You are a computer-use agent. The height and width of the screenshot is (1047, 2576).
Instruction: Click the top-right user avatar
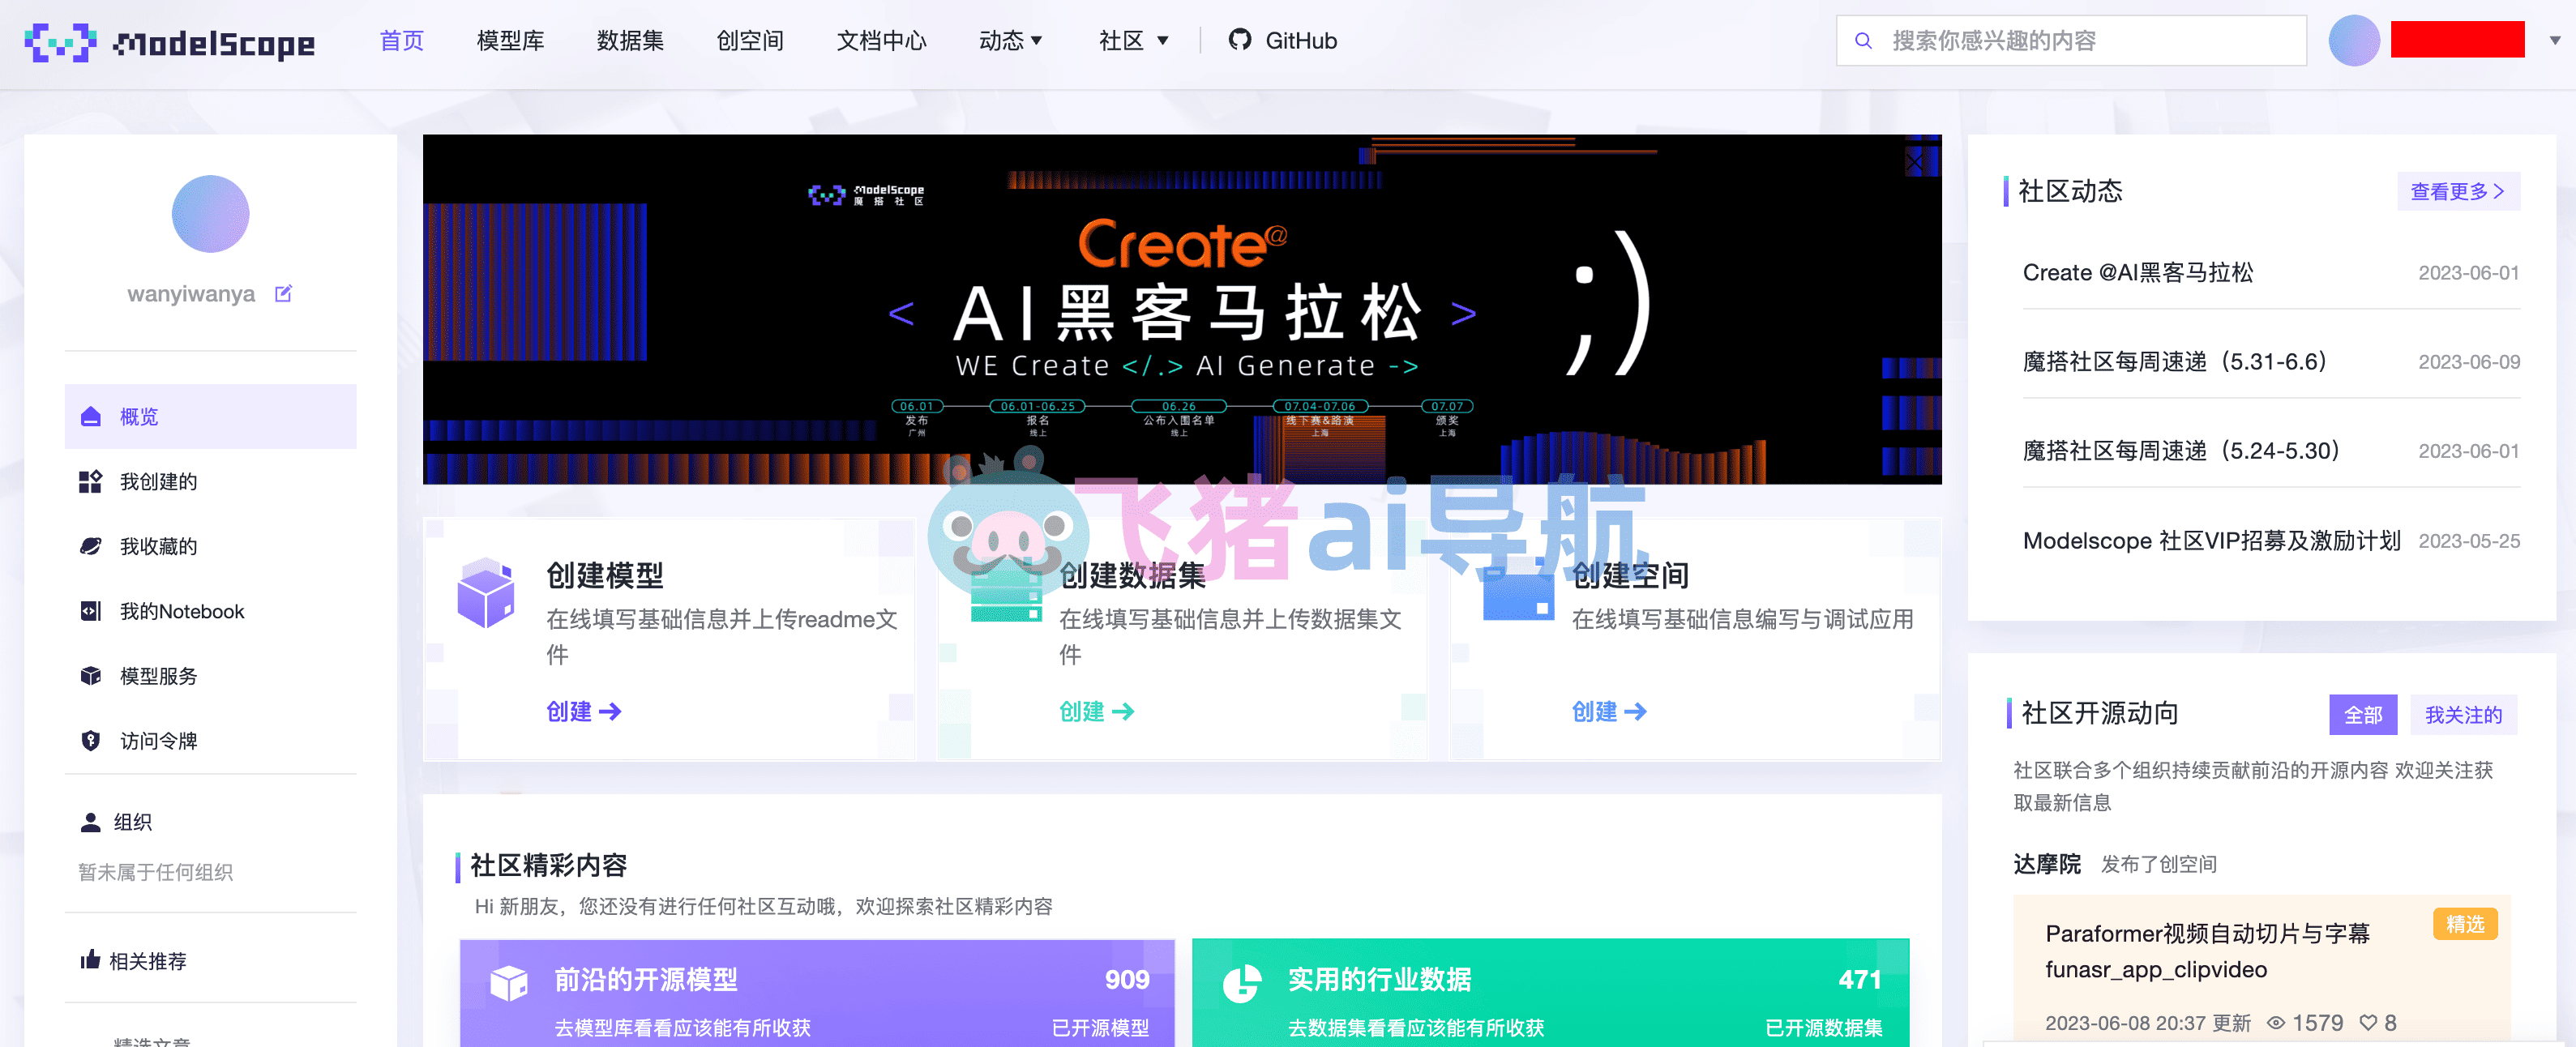pos(2354,40)
